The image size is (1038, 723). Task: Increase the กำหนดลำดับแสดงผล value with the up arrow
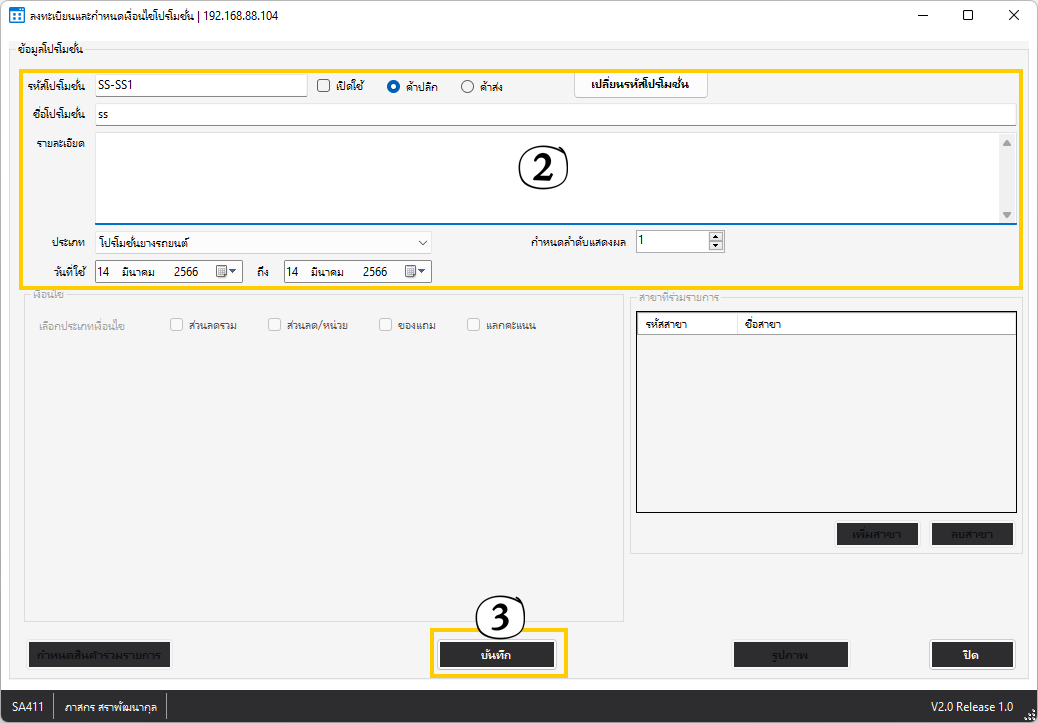click(x=715, y=236)
